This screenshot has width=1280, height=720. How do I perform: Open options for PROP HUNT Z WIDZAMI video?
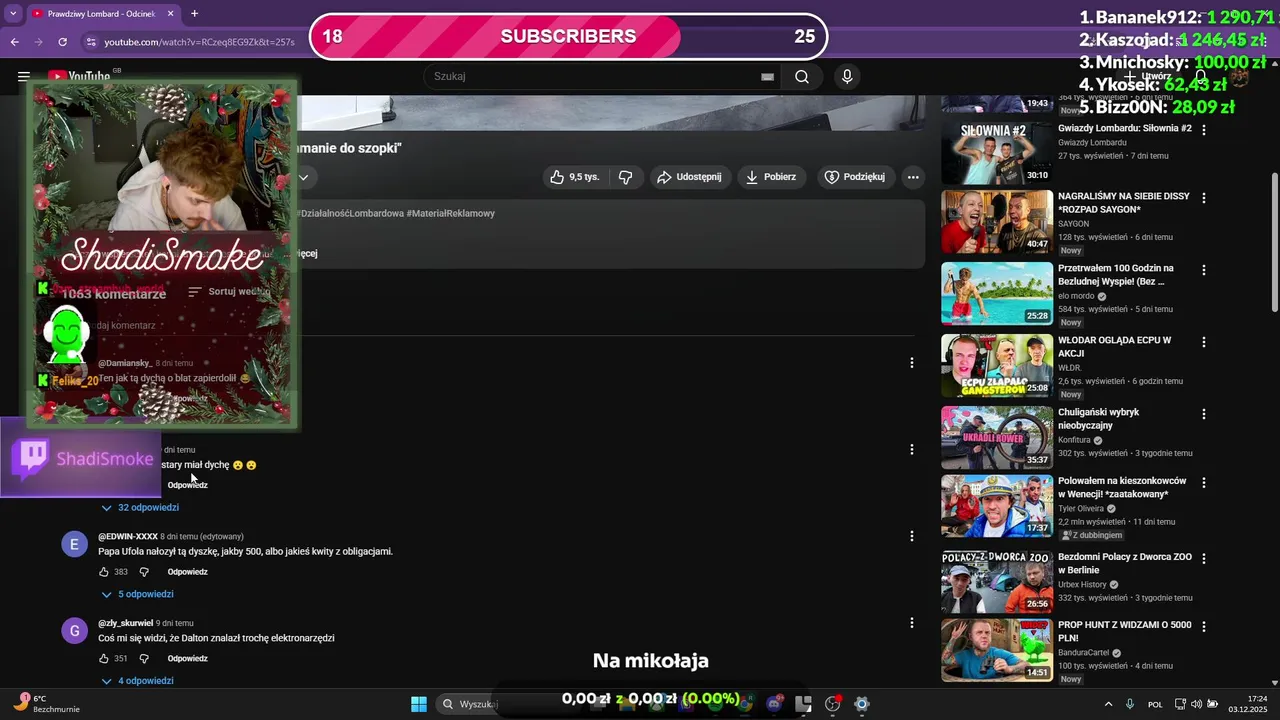pyautogui.click(x=1203, y=626)
